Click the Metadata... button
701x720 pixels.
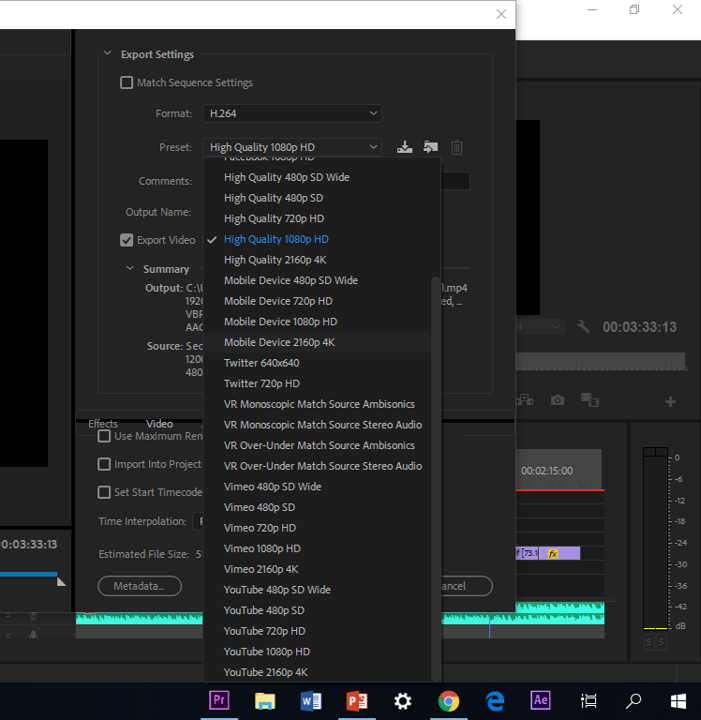[140, 586]
